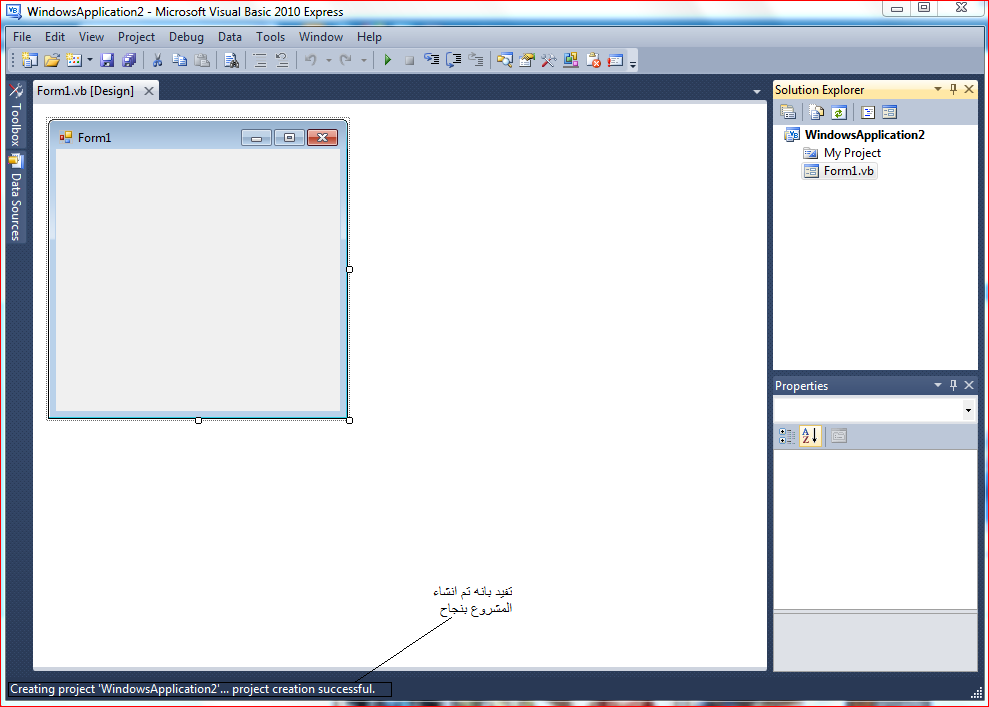Open the Tools menu
Screen dimensions: 989x707
[x=271, y=37]
